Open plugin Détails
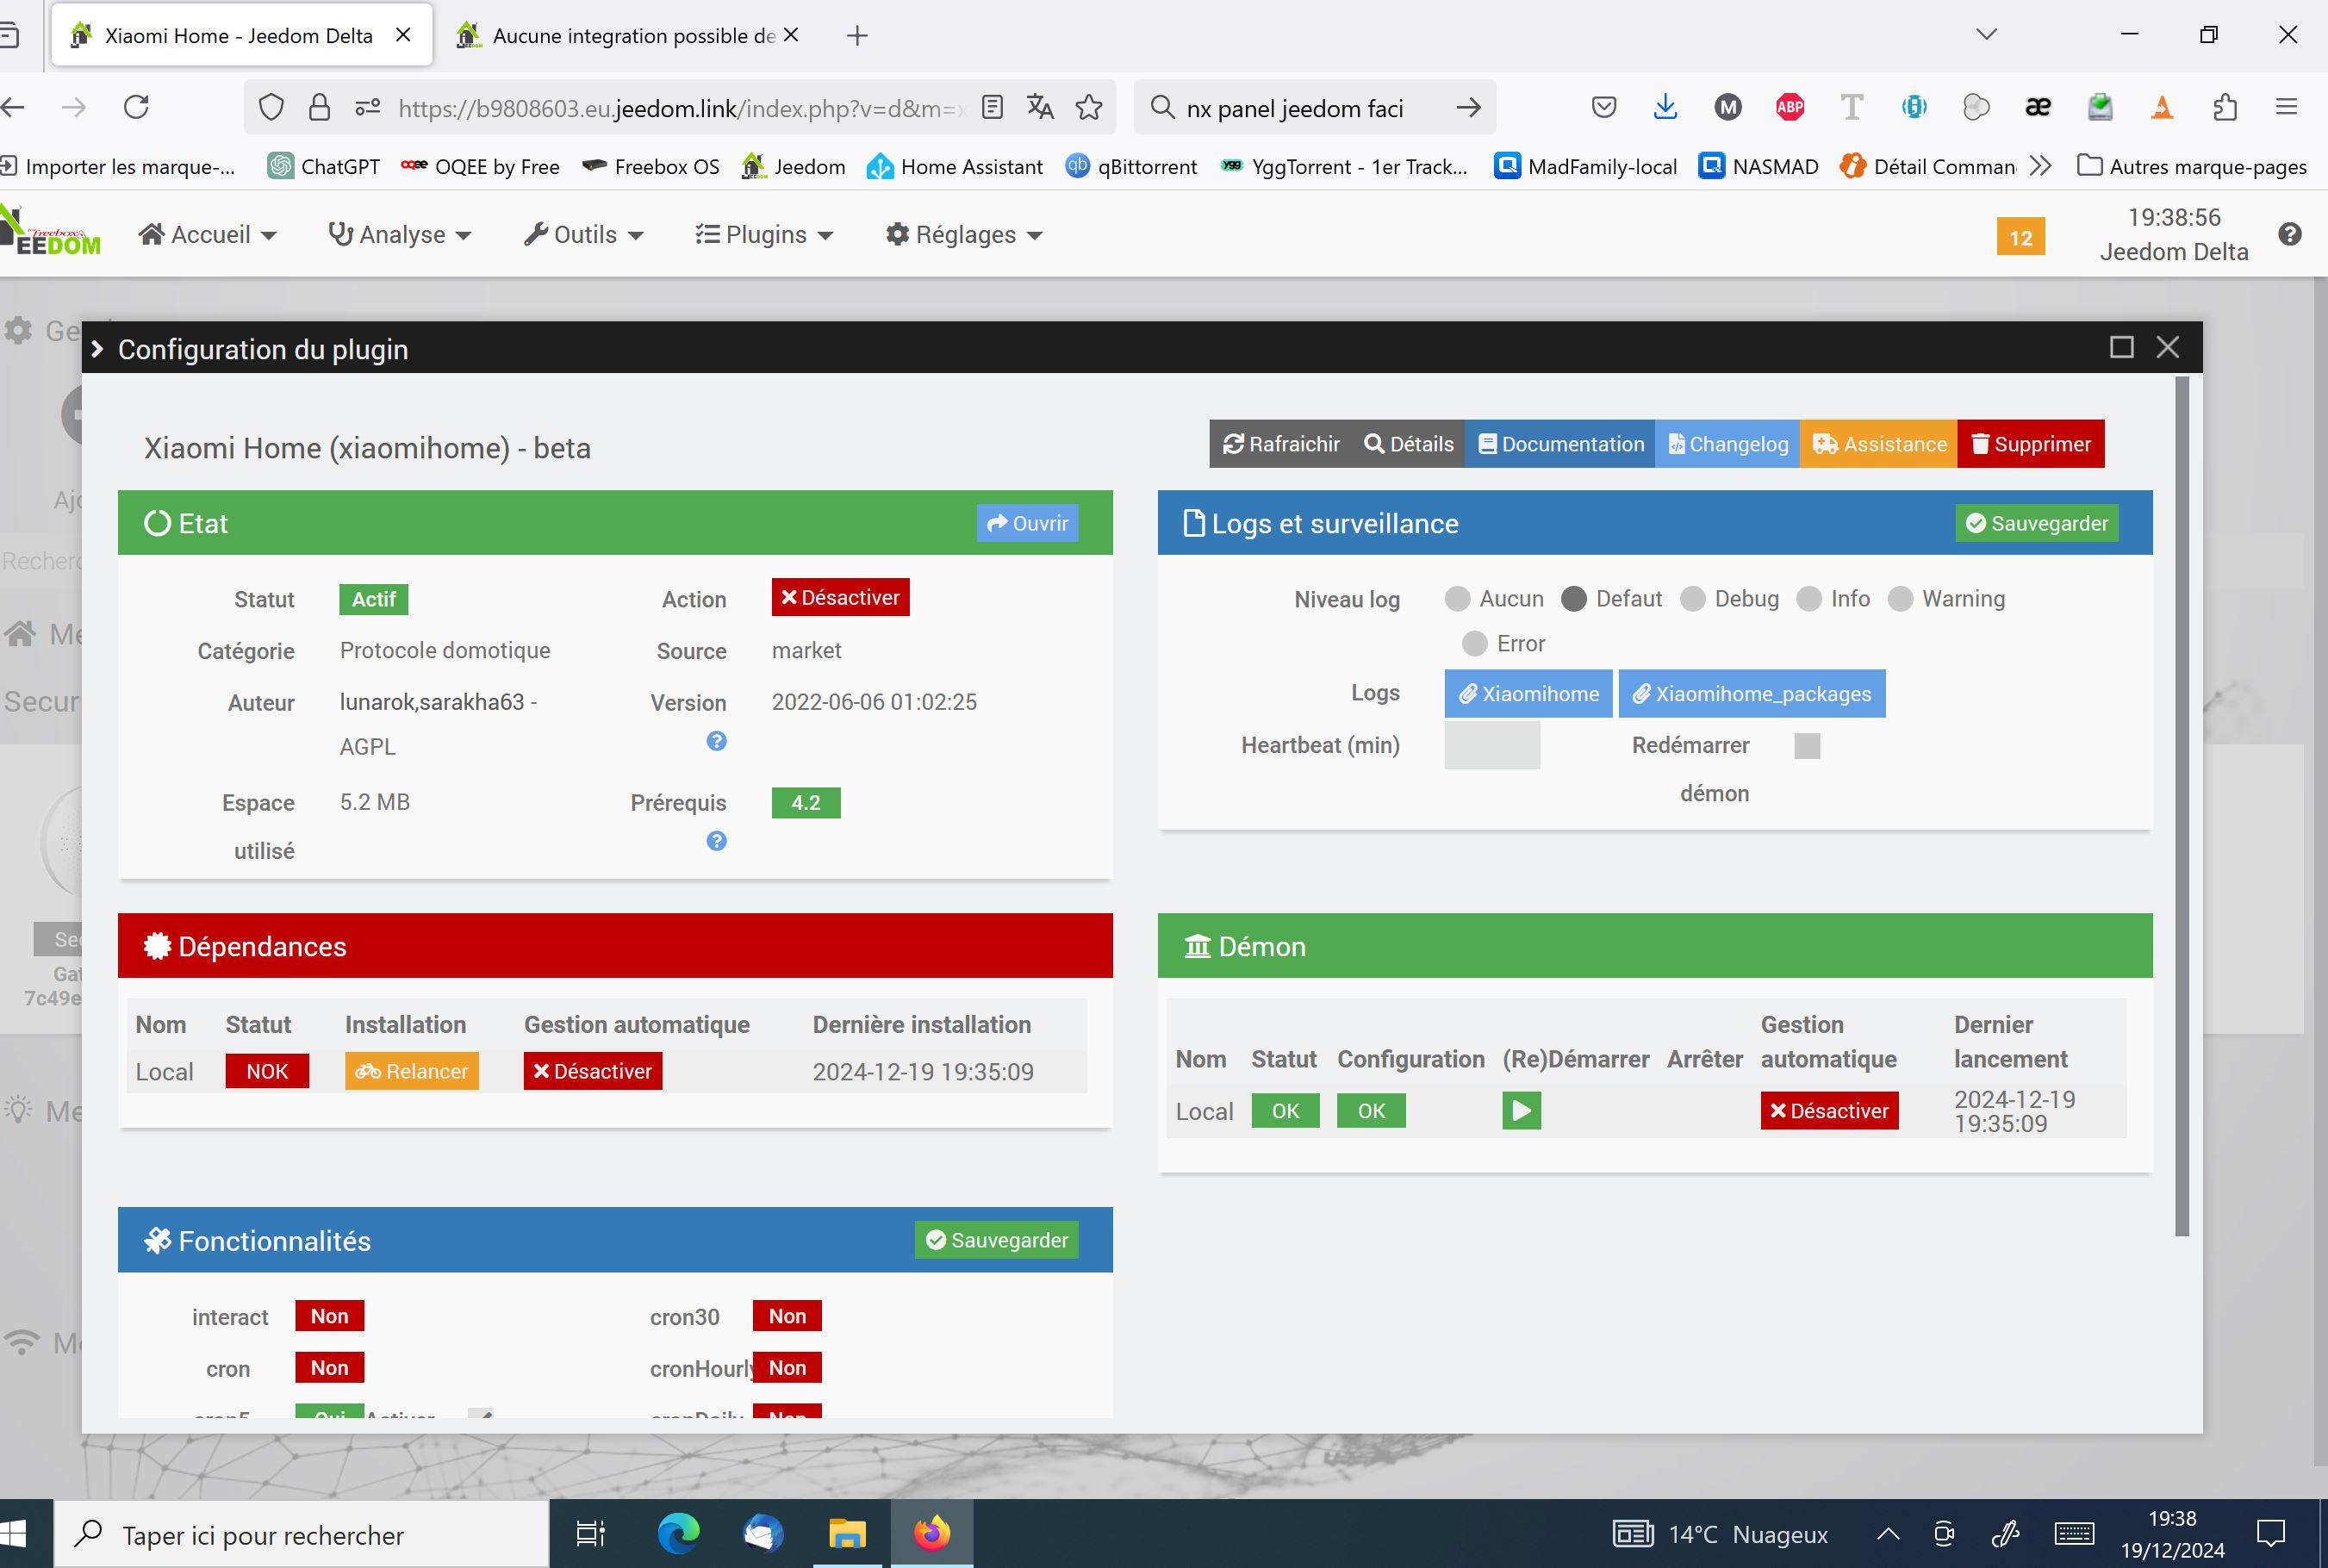The width and height of the screenshot is (2328, 1568). pos(1408,444)
